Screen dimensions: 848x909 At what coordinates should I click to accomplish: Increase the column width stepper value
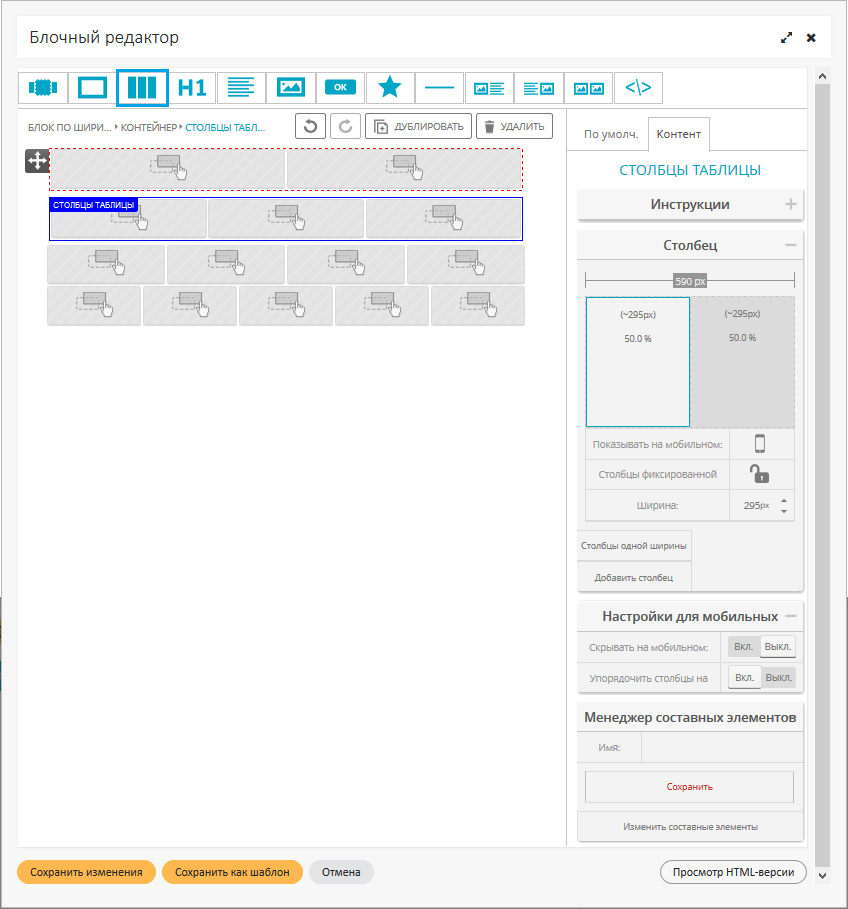[784, 500]
